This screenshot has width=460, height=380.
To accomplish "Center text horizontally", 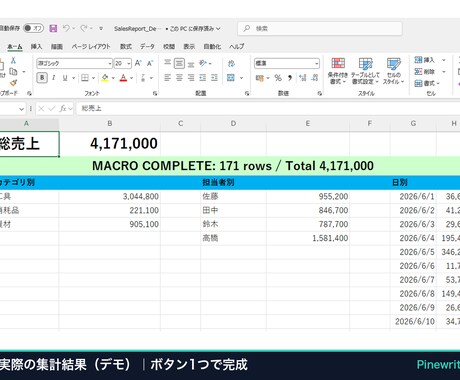I will pyautogui.click(x=179, y=78).
